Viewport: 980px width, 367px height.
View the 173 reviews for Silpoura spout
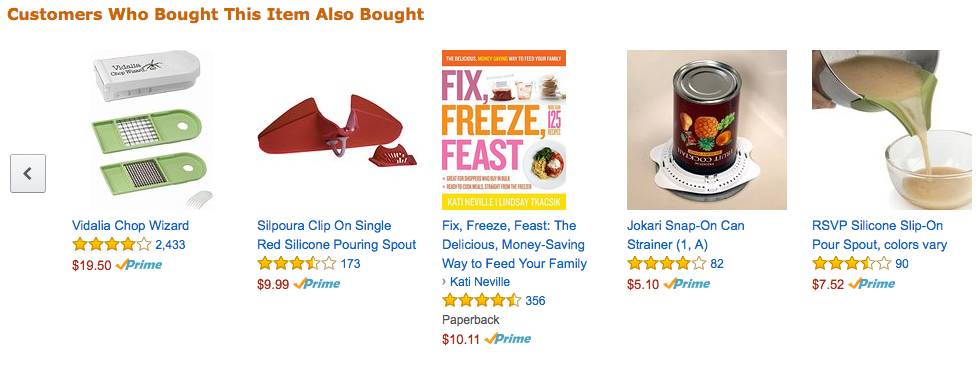pyautogui.click(x=351, y=264)
